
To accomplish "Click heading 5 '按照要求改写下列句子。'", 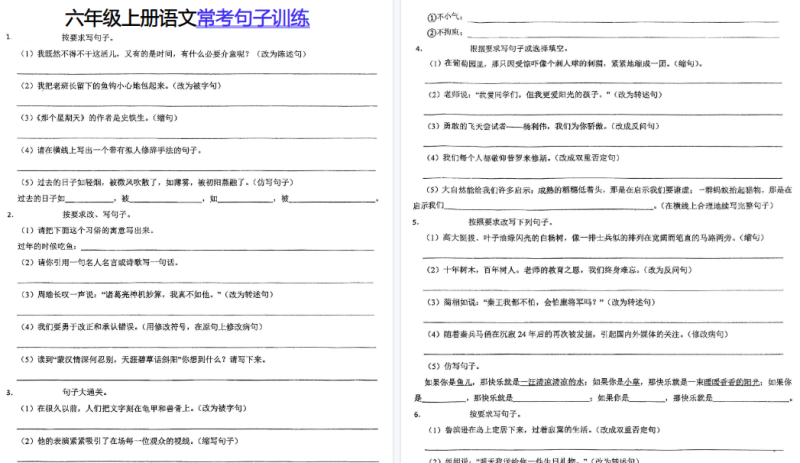I will tap(511, 222).
